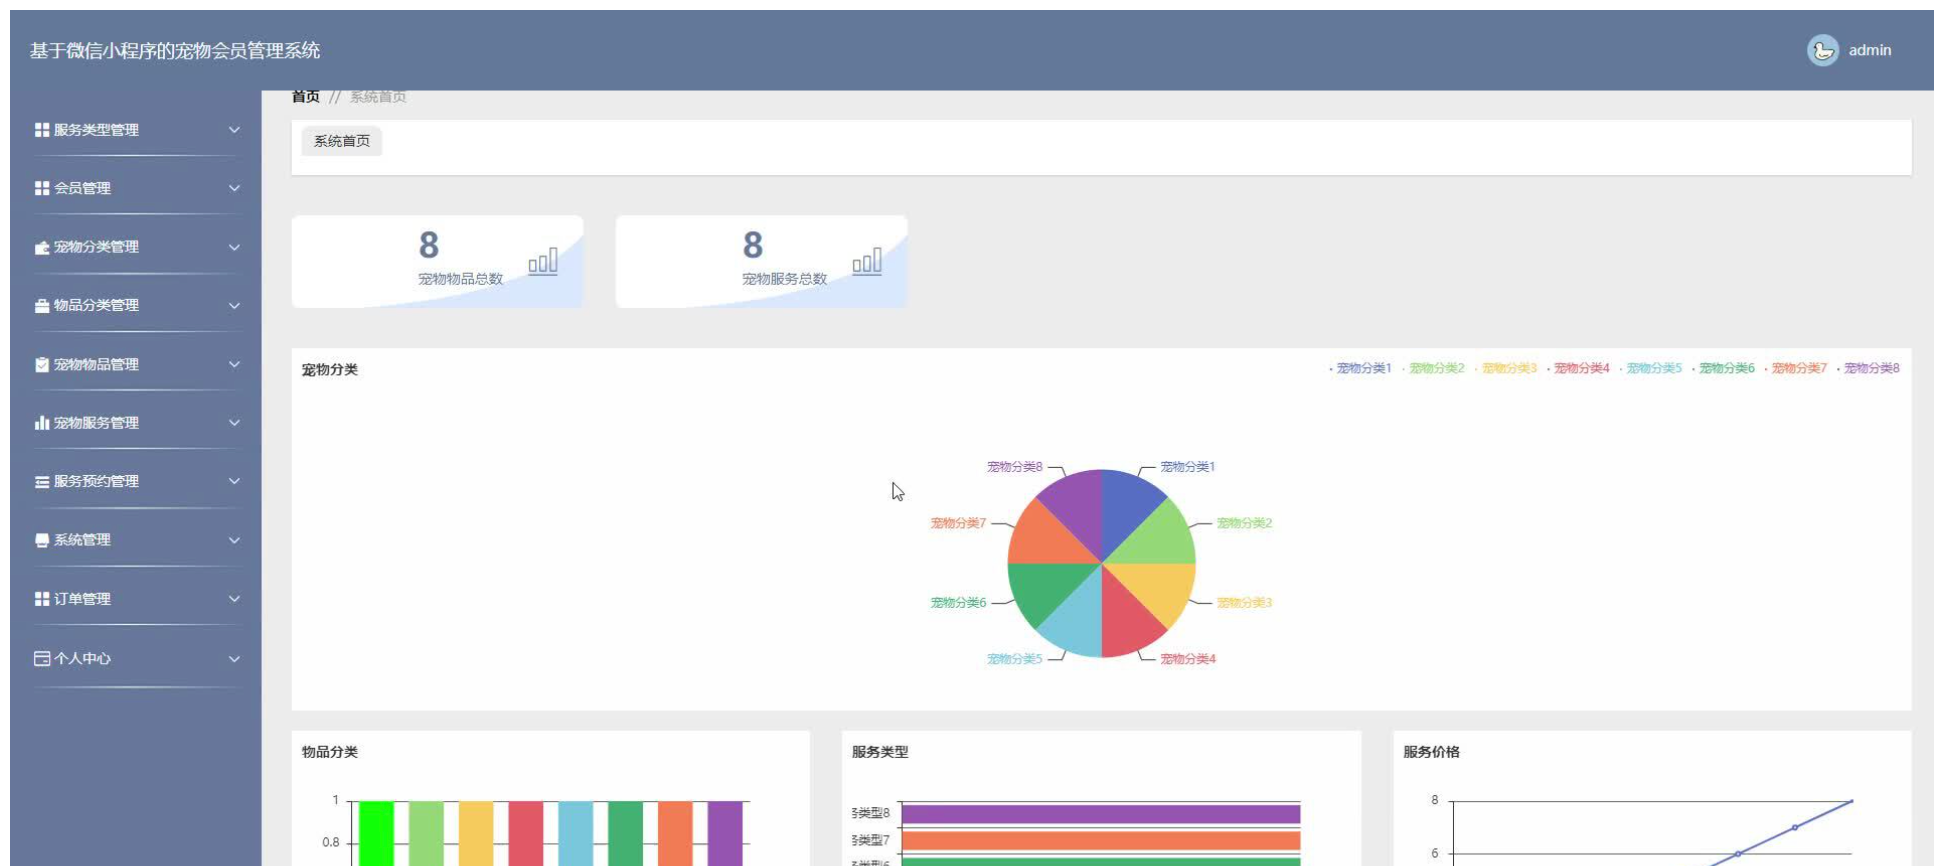The width and height of the screenshot is (1938, 866).
Task: Toggle legend item 宠物分类2
Action: (1433, 368)
